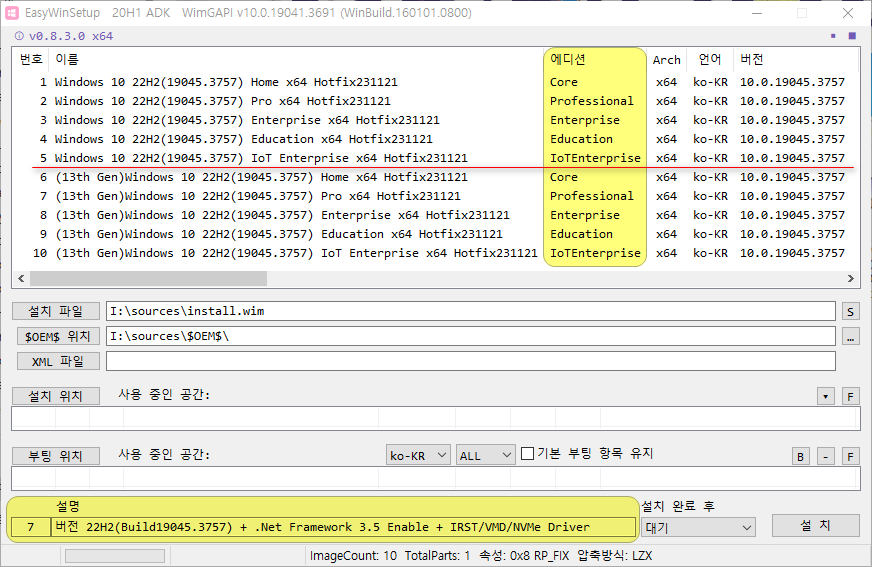872x567 pixels.
Task: Click the 에디션 column header
Action: click(x=595, y=59)
